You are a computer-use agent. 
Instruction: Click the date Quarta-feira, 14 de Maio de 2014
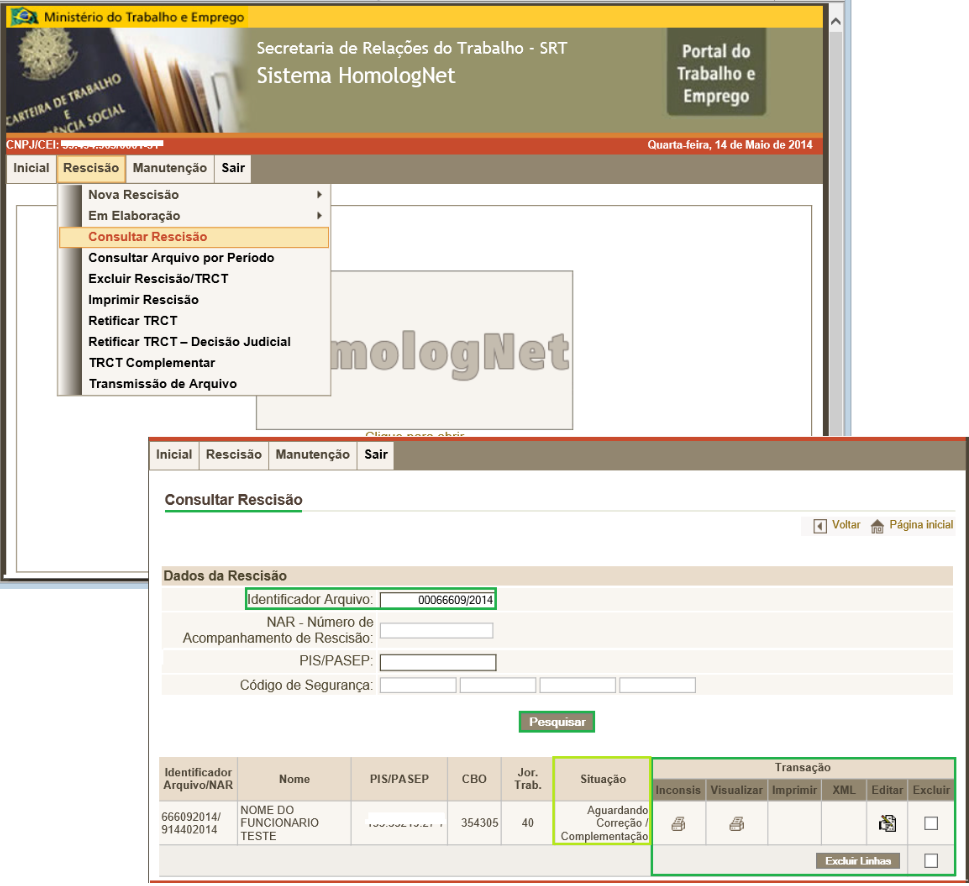coord(730,145)
